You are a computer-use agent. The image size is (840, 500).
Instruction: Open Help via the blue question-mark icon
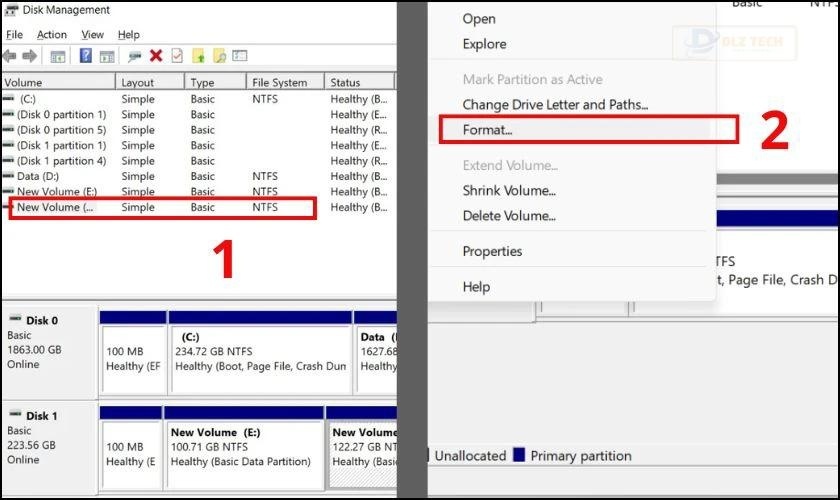tap(86, 55)
